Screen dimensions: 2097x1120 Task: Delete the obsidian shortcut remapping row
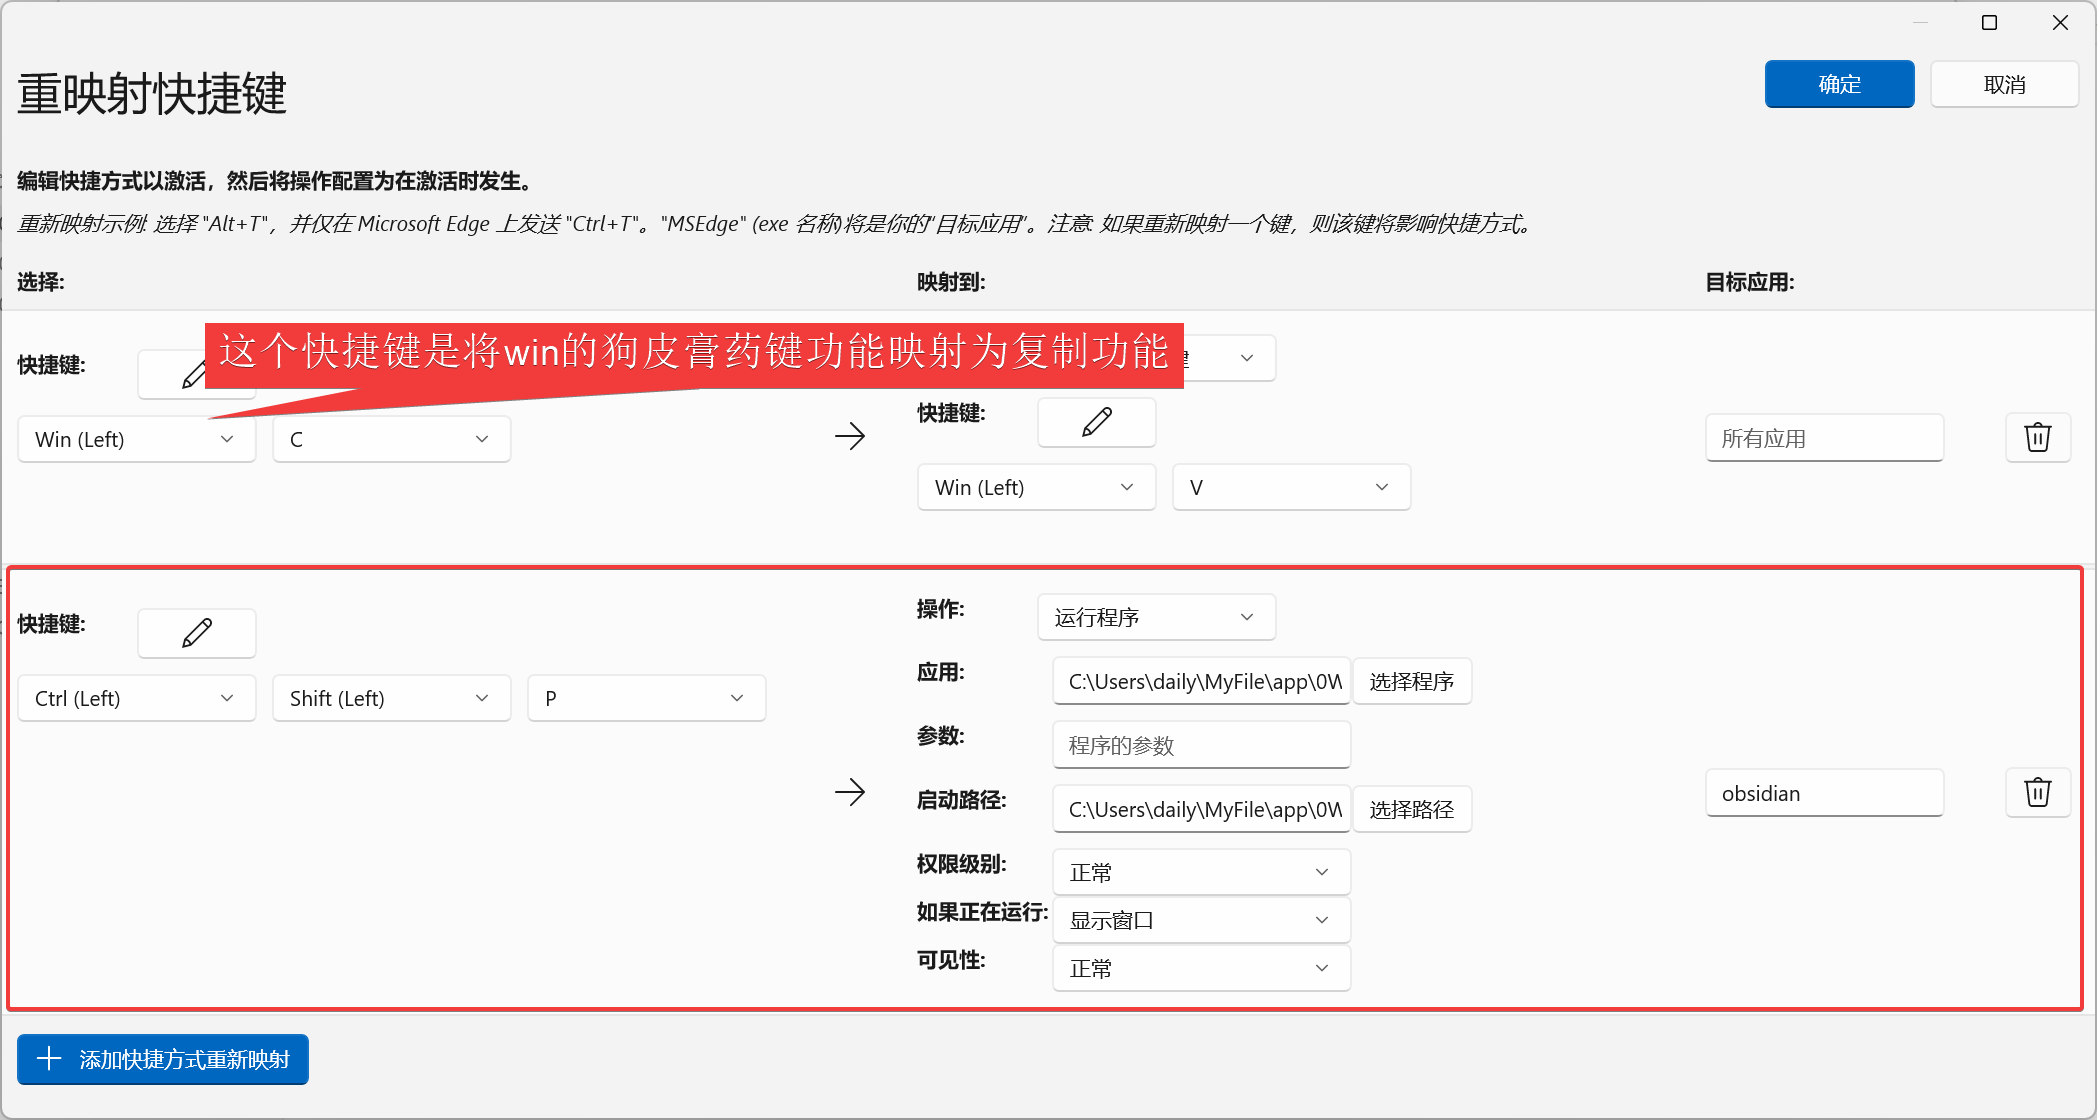point(2037,793)
